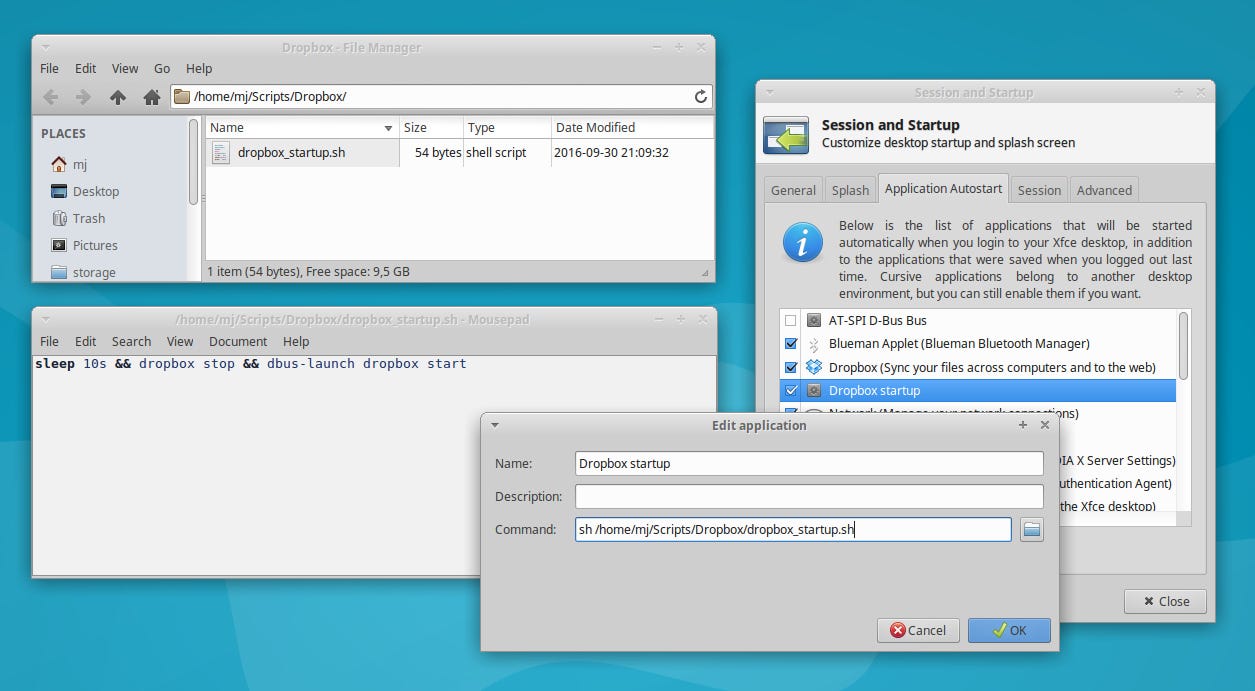The height and width of the screenshot is (691, 1255).
Task: Switch to the Splash tab
Action: coord(850,190)
